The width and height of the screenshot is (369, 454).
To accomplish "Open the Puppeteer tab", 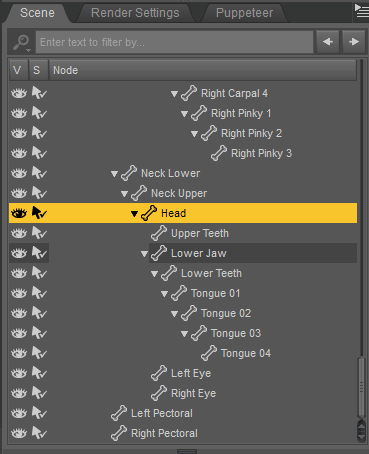I will (x=244, y=13).
